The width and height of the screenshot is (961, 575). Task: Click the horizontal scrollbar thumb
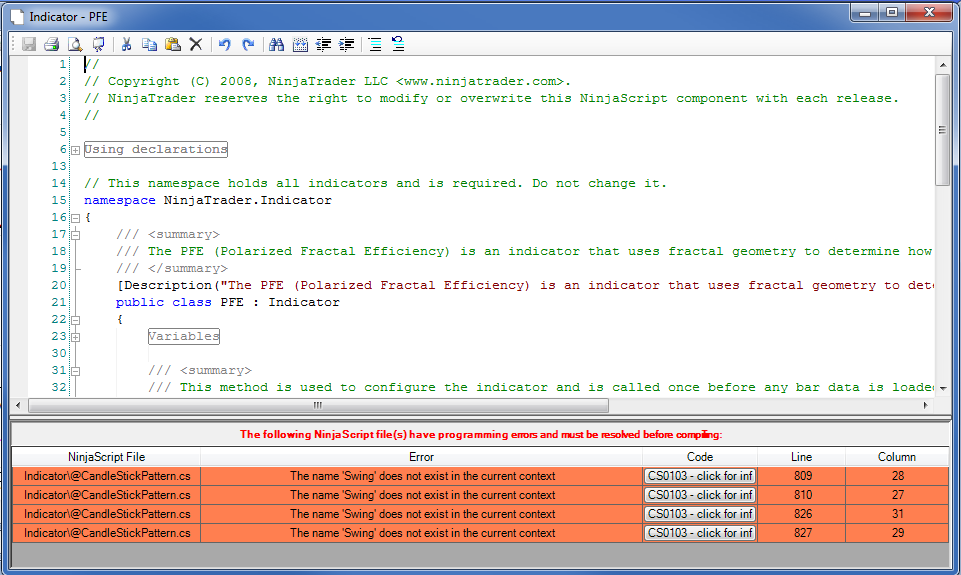point(318,405)
